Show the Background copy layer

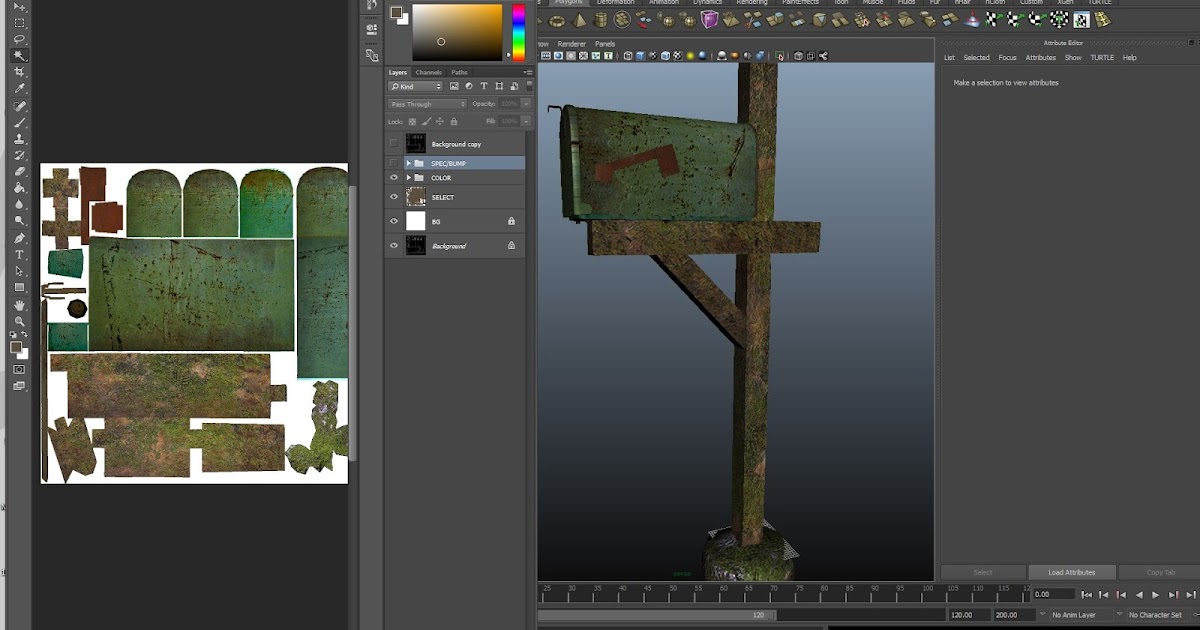pos(394,144)
